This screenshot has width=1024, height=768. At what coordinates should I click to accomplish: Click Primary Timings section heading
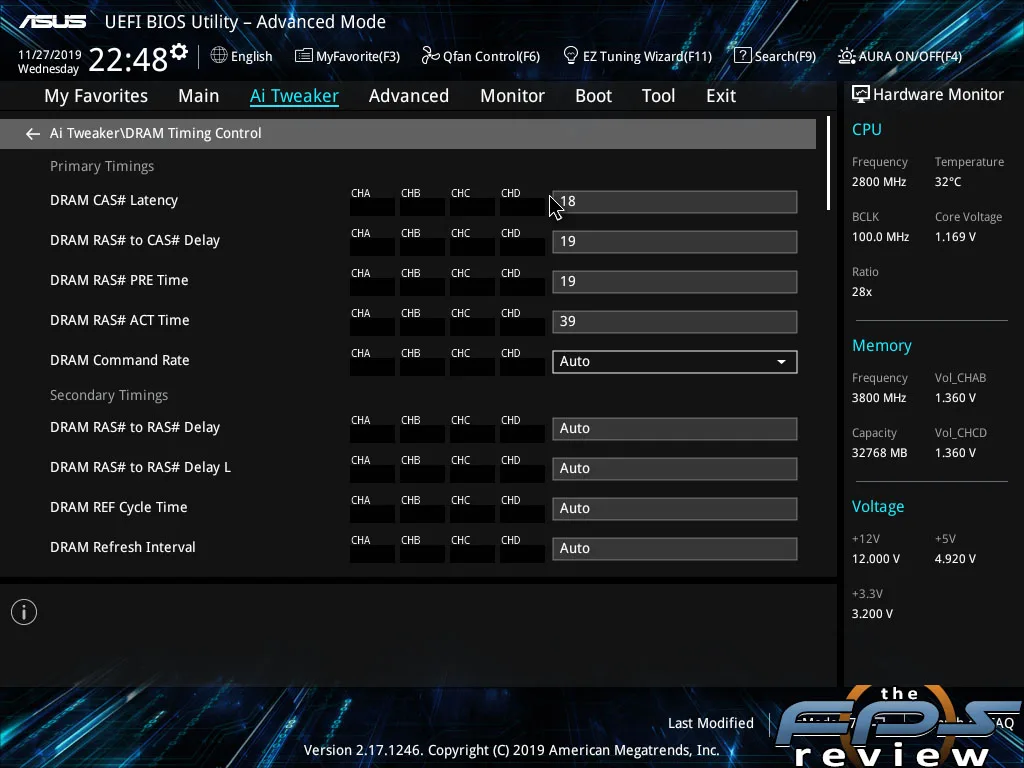102,166
